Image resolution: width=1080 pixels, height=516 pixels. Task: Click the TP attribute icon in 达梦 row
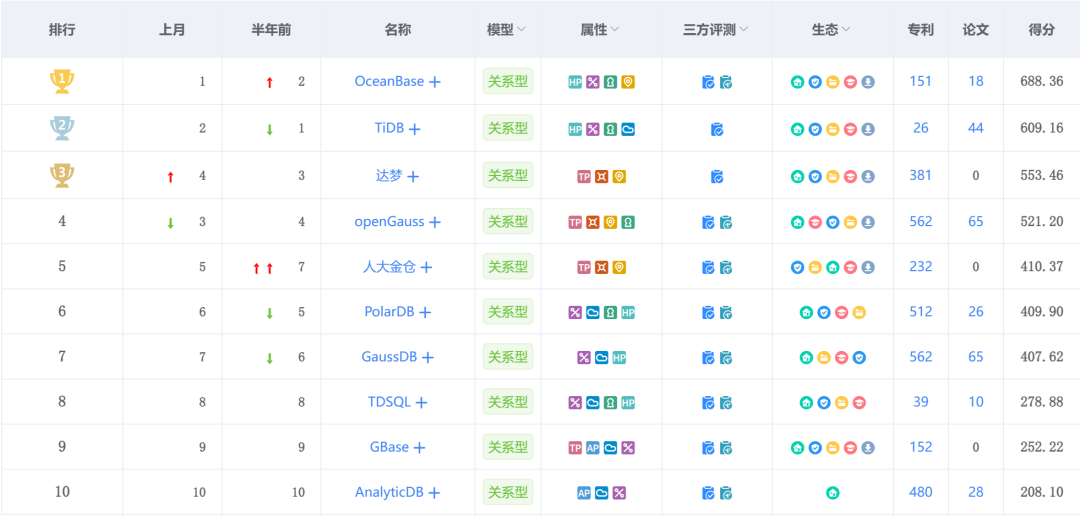tap(583, 176)
